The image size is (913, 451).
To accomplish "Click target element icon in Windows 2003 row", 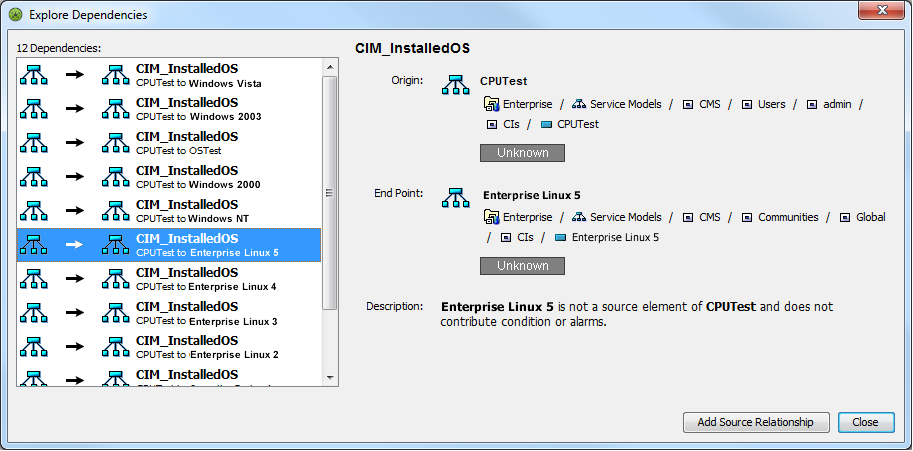I will click(x=115, y=109).
